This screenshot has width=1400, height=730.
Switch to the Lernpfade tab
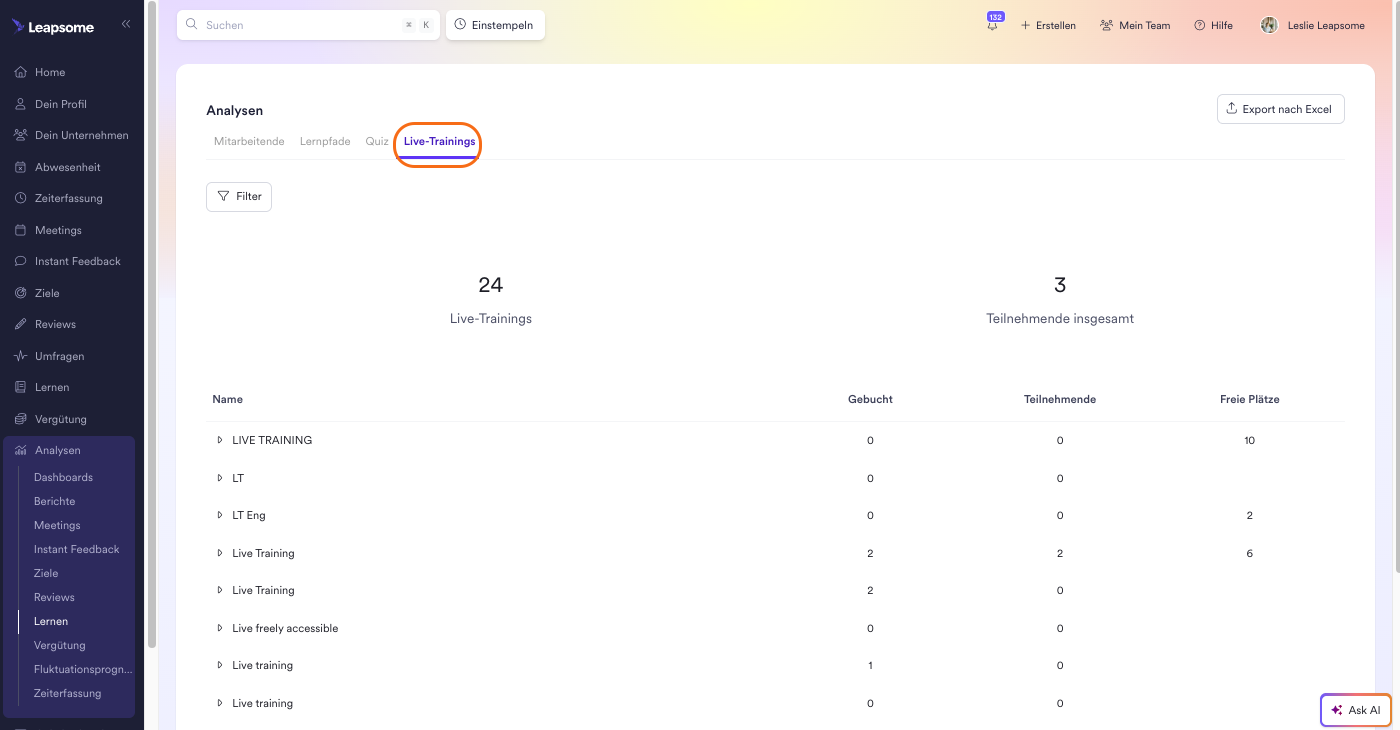(325, 141)
